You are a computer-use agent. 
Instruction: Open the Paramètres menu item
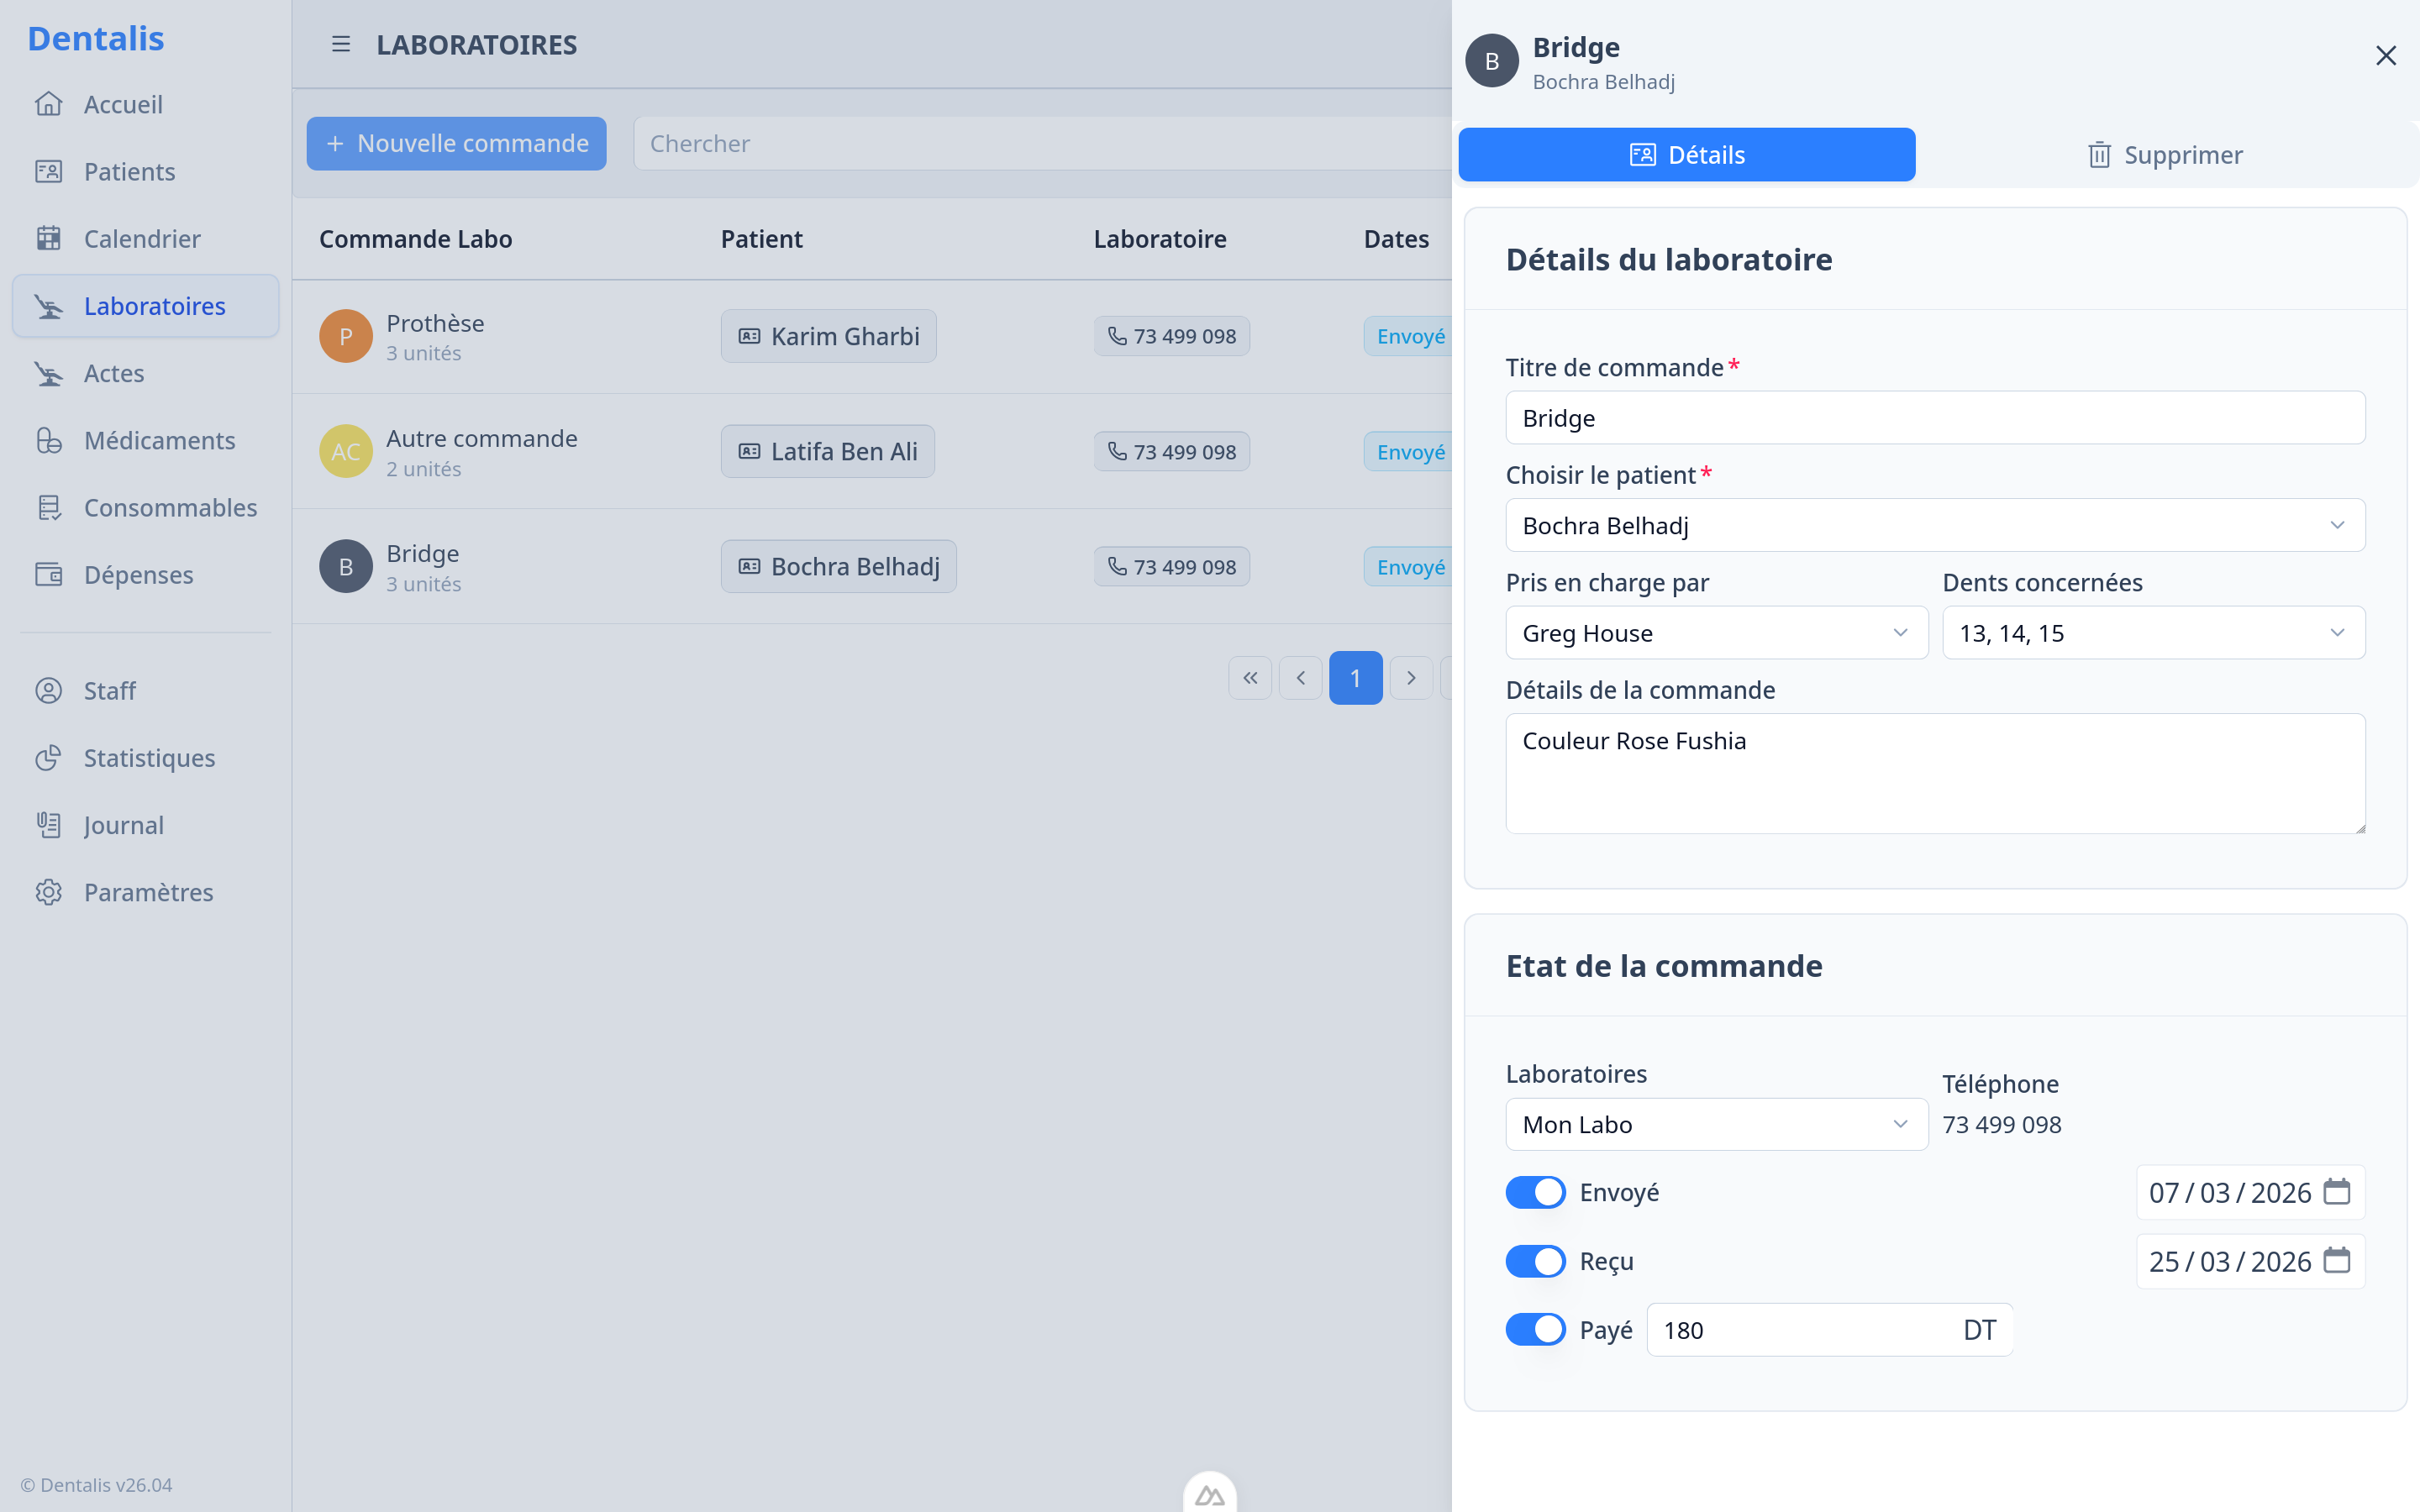click(146, 891)
